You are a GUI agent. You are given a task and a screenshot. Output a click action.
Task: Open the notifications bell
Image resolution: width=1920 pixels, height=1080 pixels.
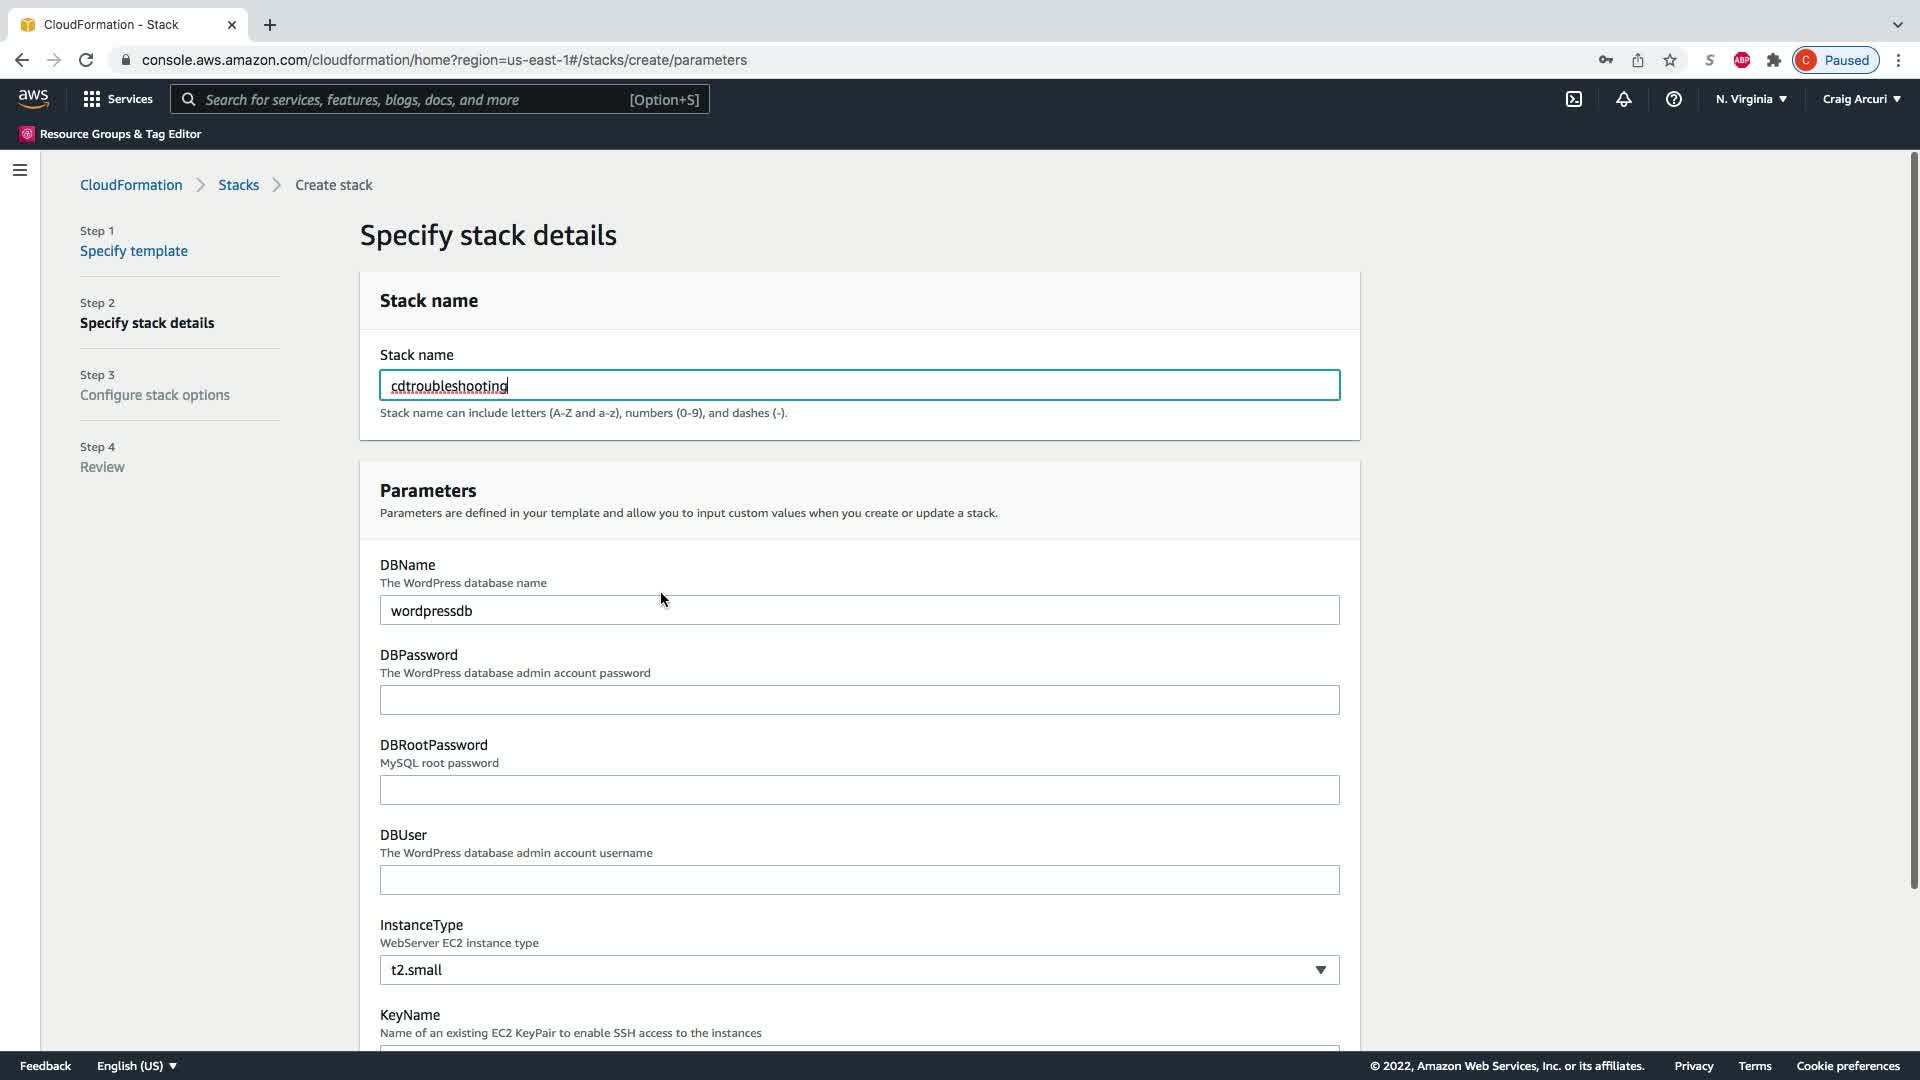(1624, 99)
